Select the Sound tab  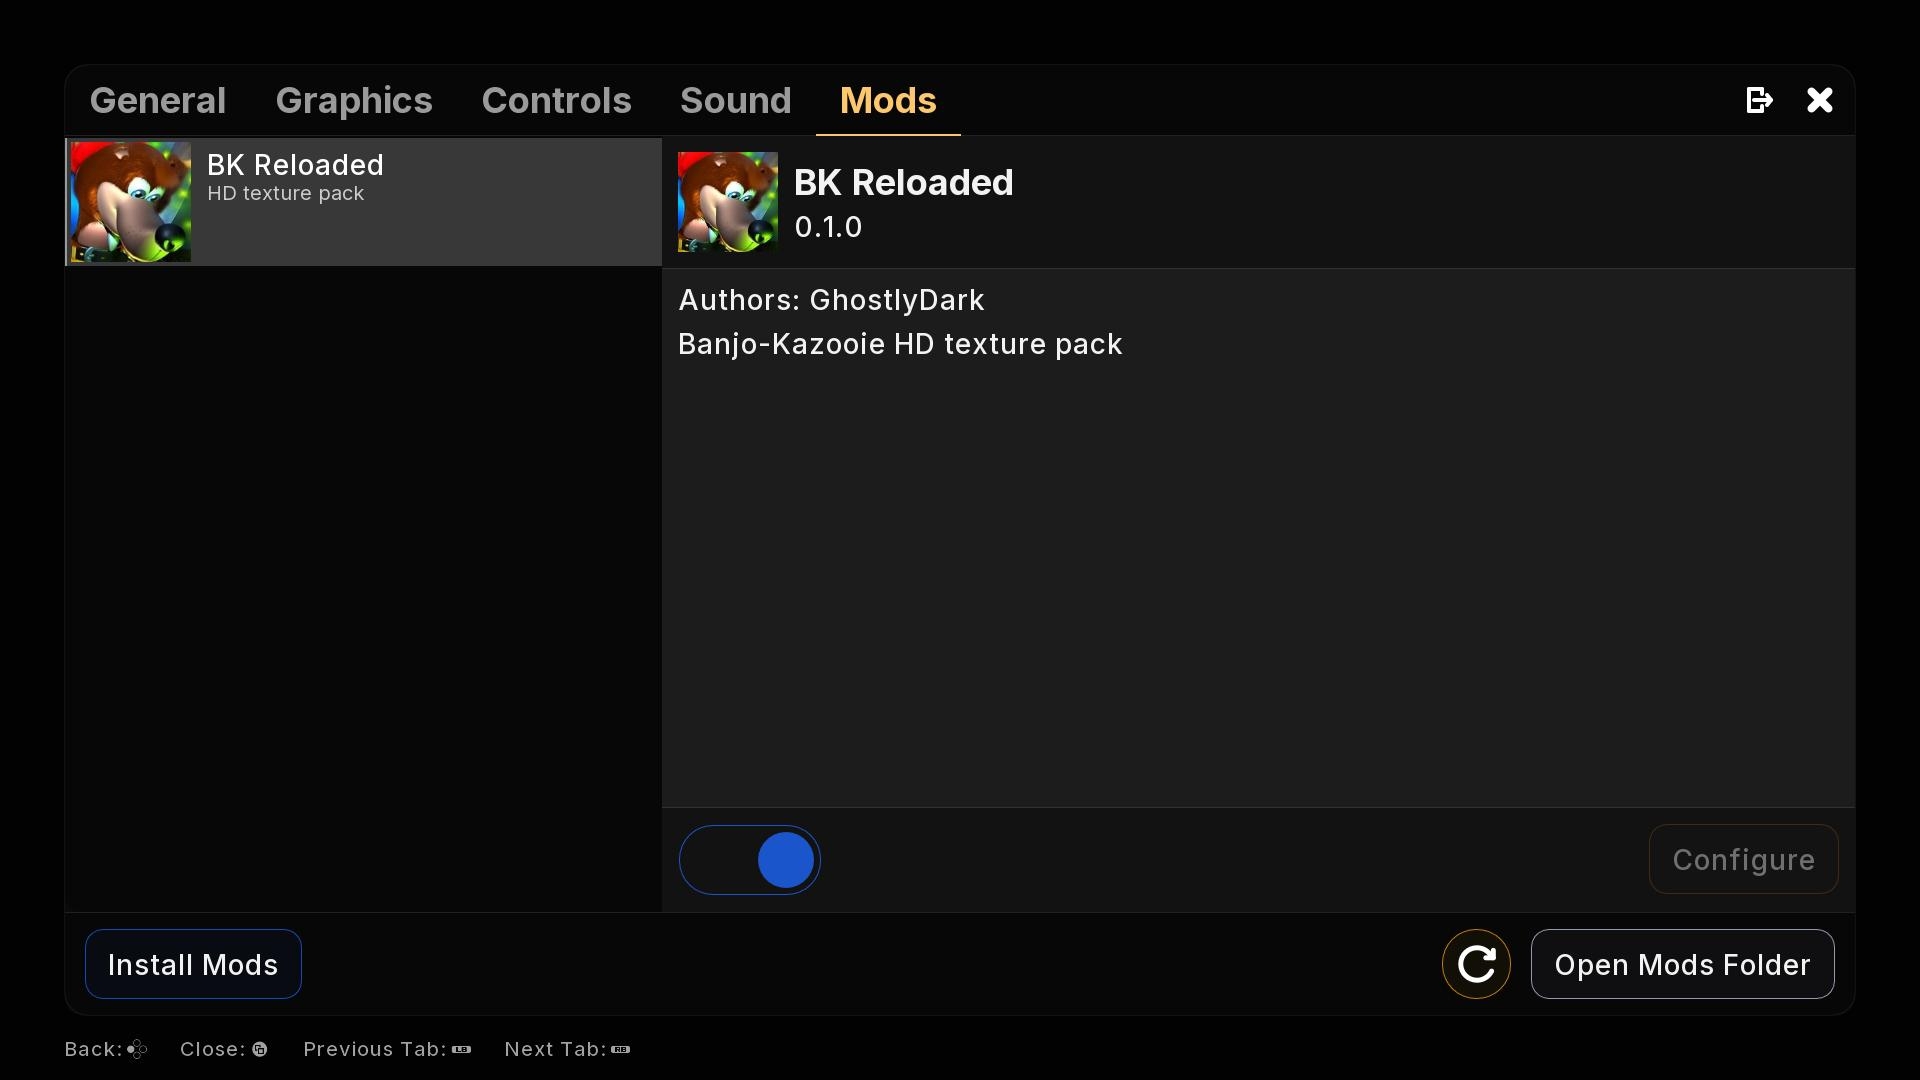735,101
